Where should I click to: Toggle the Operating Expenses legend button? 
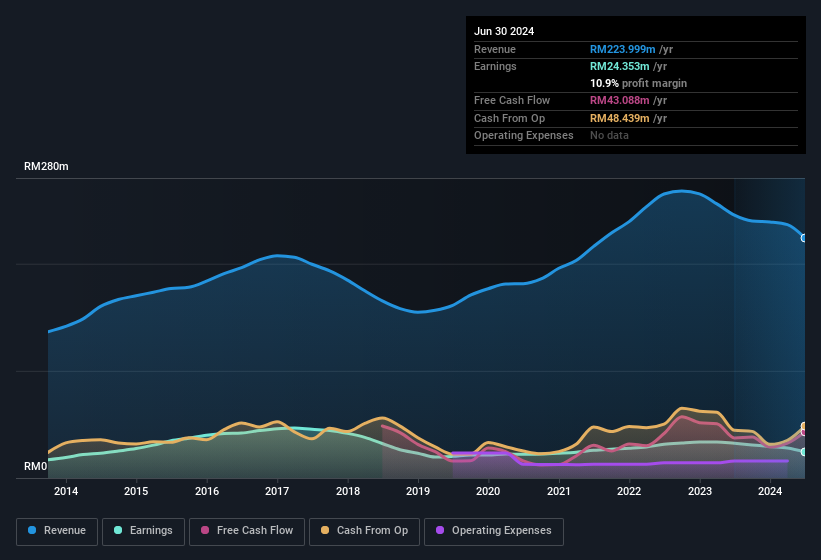pos(494,531)
